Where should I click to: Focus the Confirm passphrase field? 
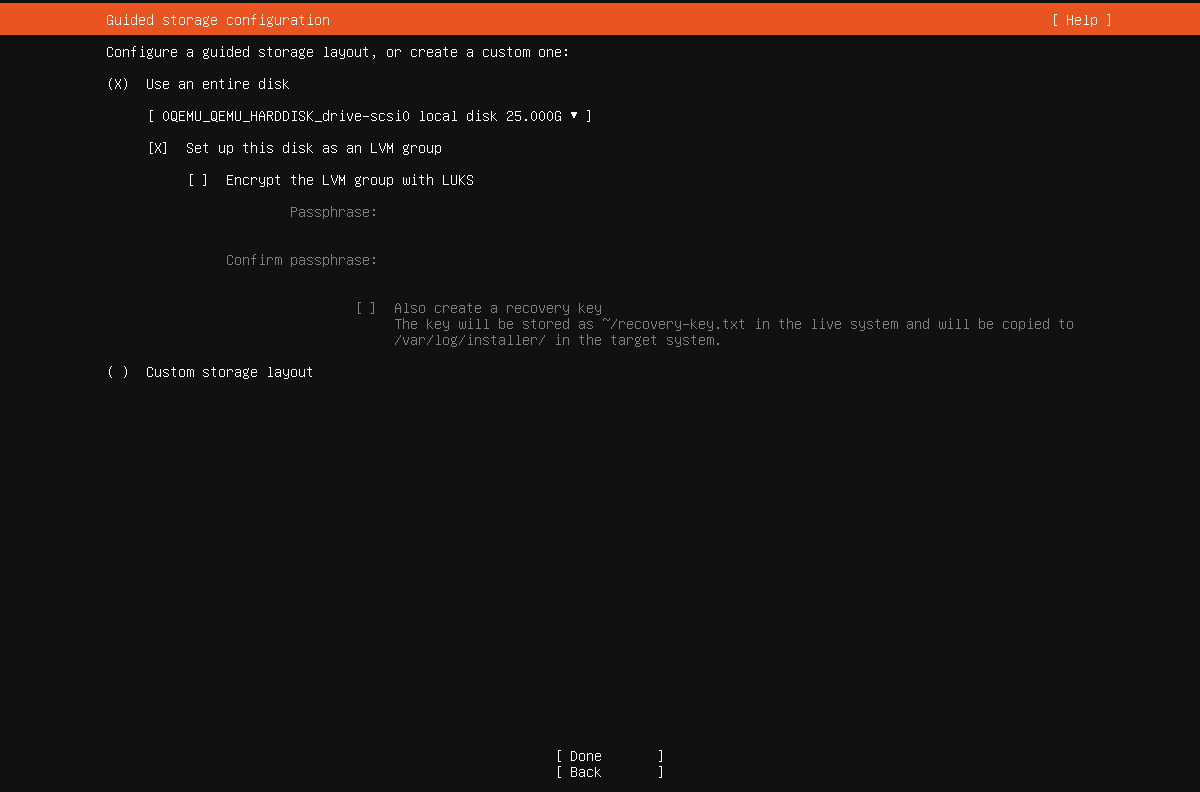click(600, 260)
